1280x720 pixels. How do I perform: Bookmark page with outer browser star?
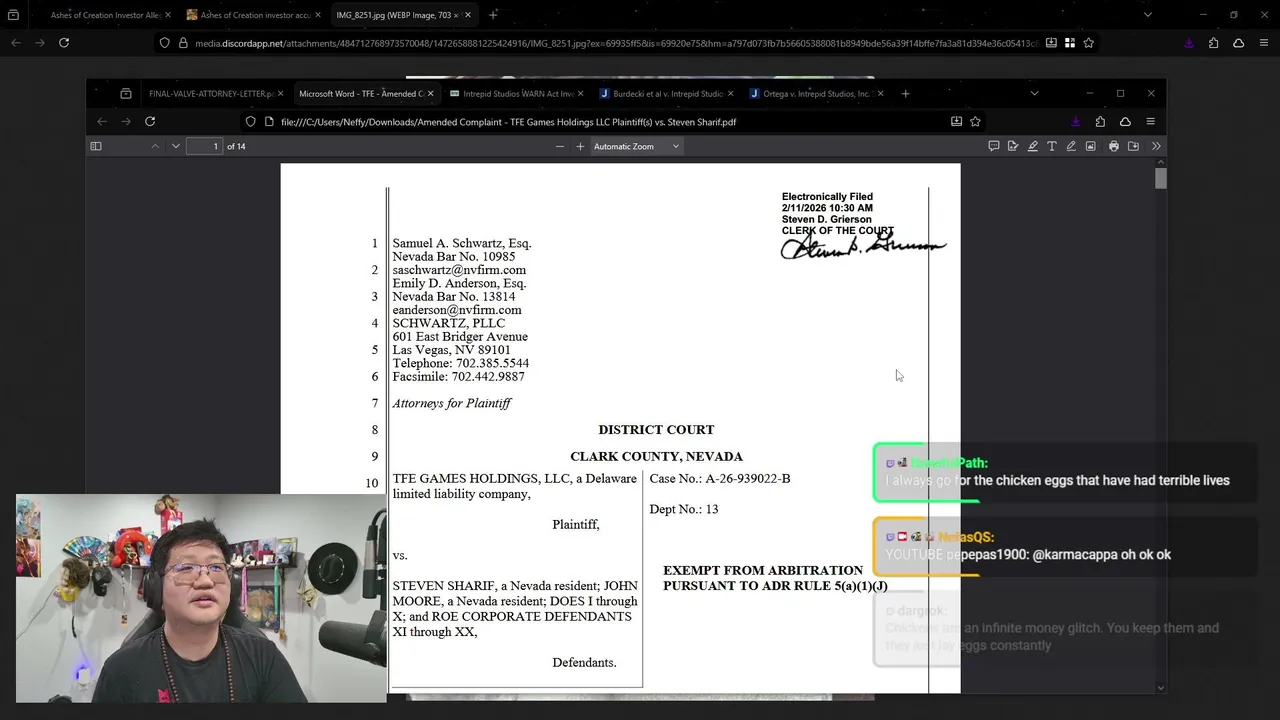(x=1089, y=43)
